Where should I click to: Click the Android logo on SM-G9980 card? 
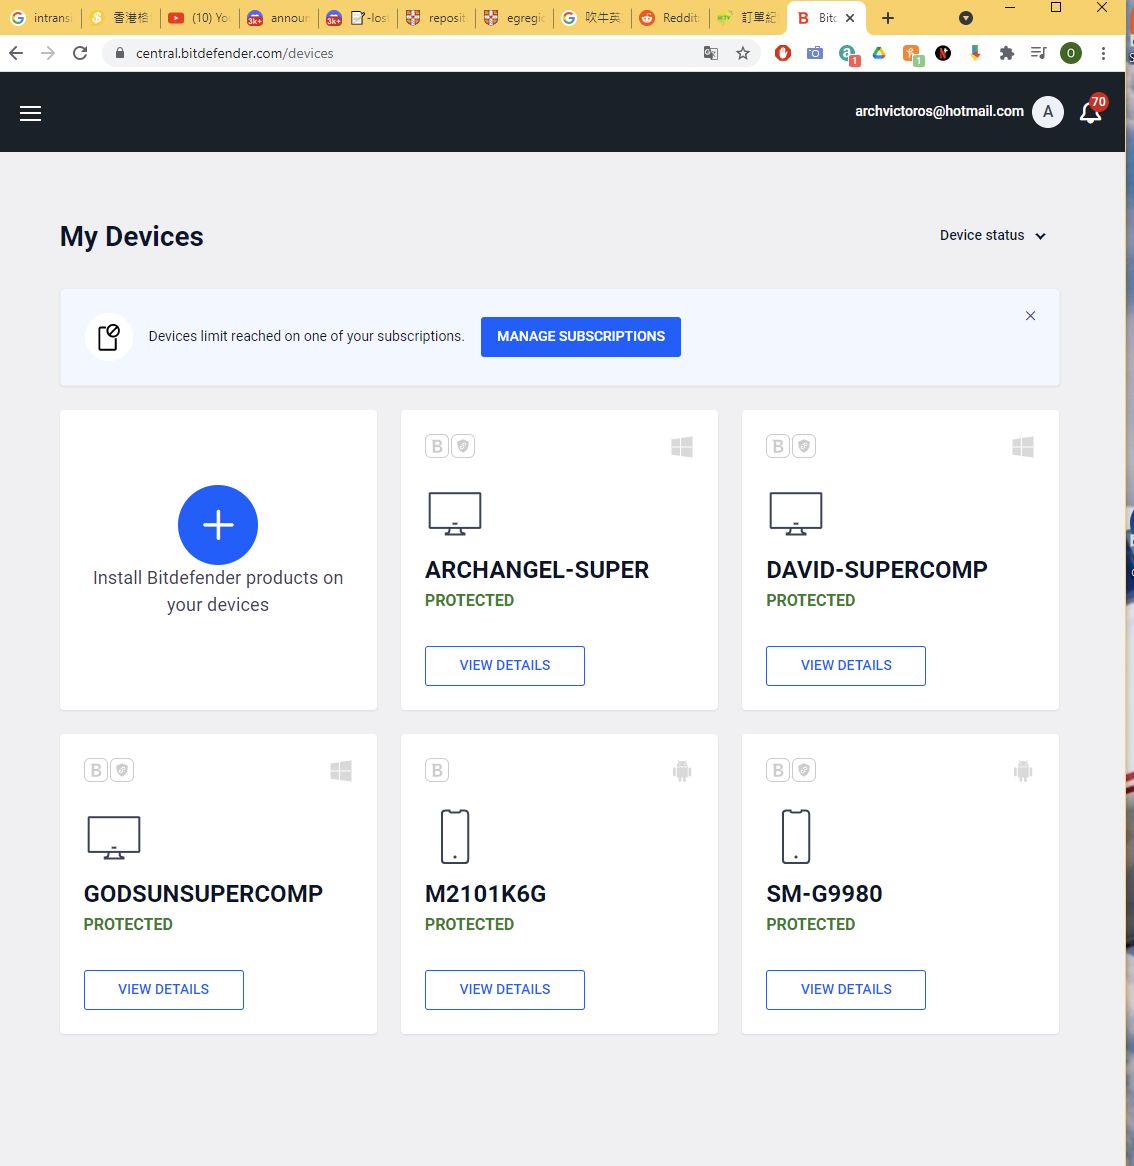point(1023,771)
